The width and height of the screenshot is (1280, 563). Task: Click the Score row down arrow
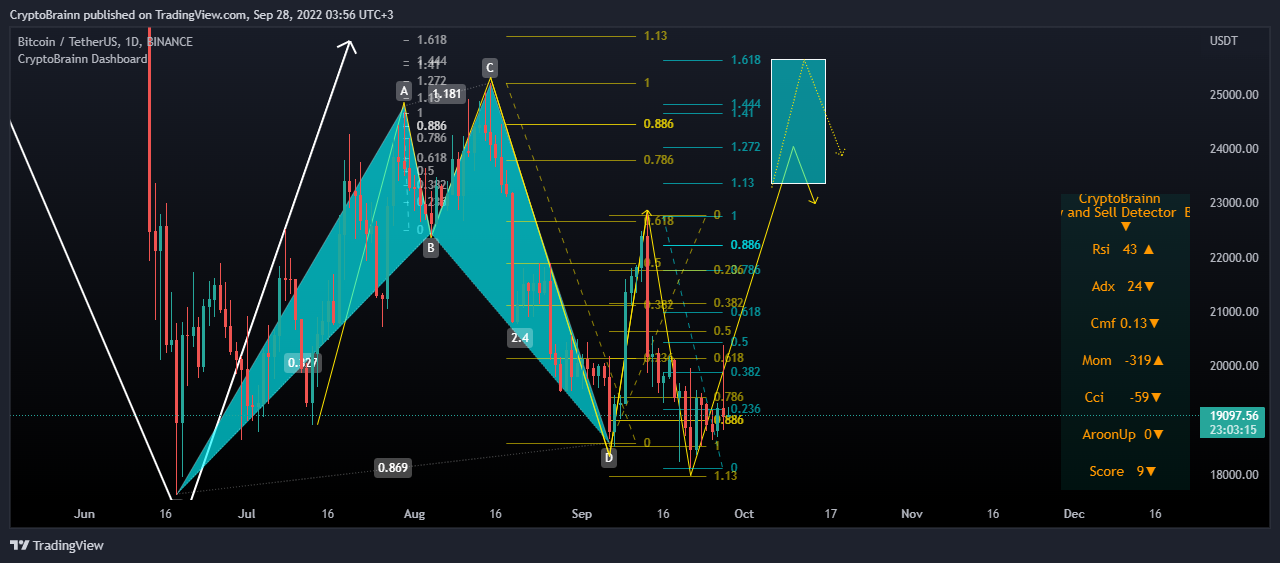(x=1150, y=471)
